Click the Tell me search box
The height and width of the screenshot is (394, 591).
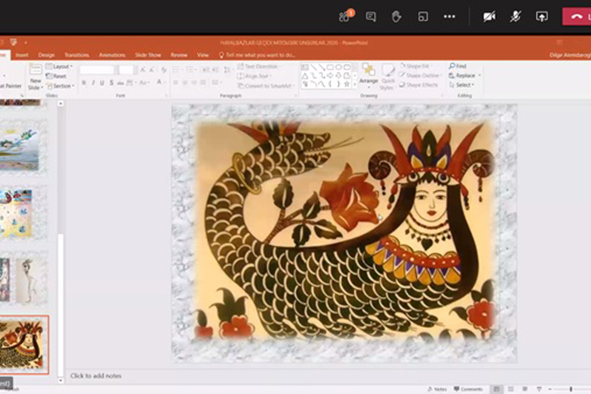[257, 55]
